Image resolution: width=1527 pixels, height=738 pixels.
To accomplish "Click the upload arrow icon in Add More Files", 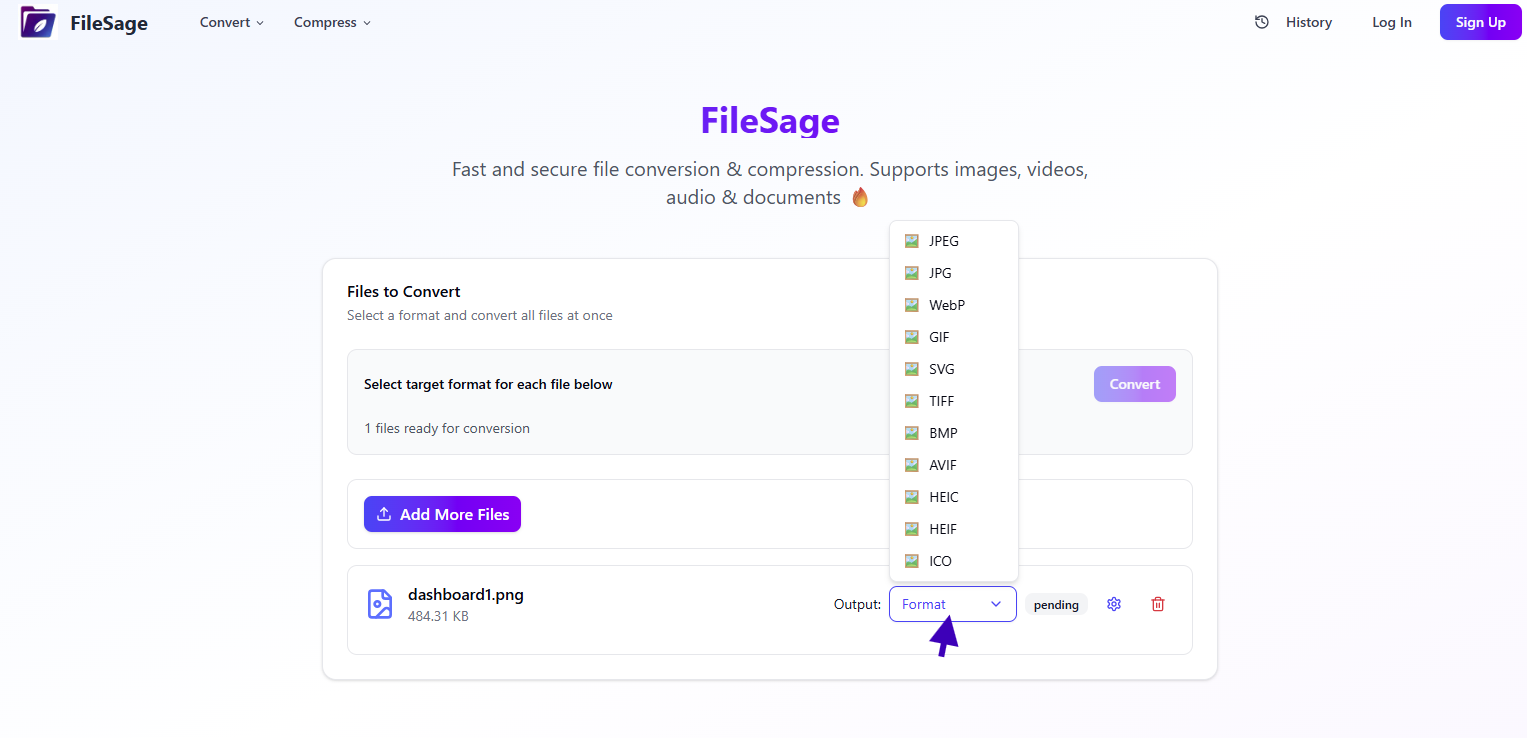I will click(384, 514).
